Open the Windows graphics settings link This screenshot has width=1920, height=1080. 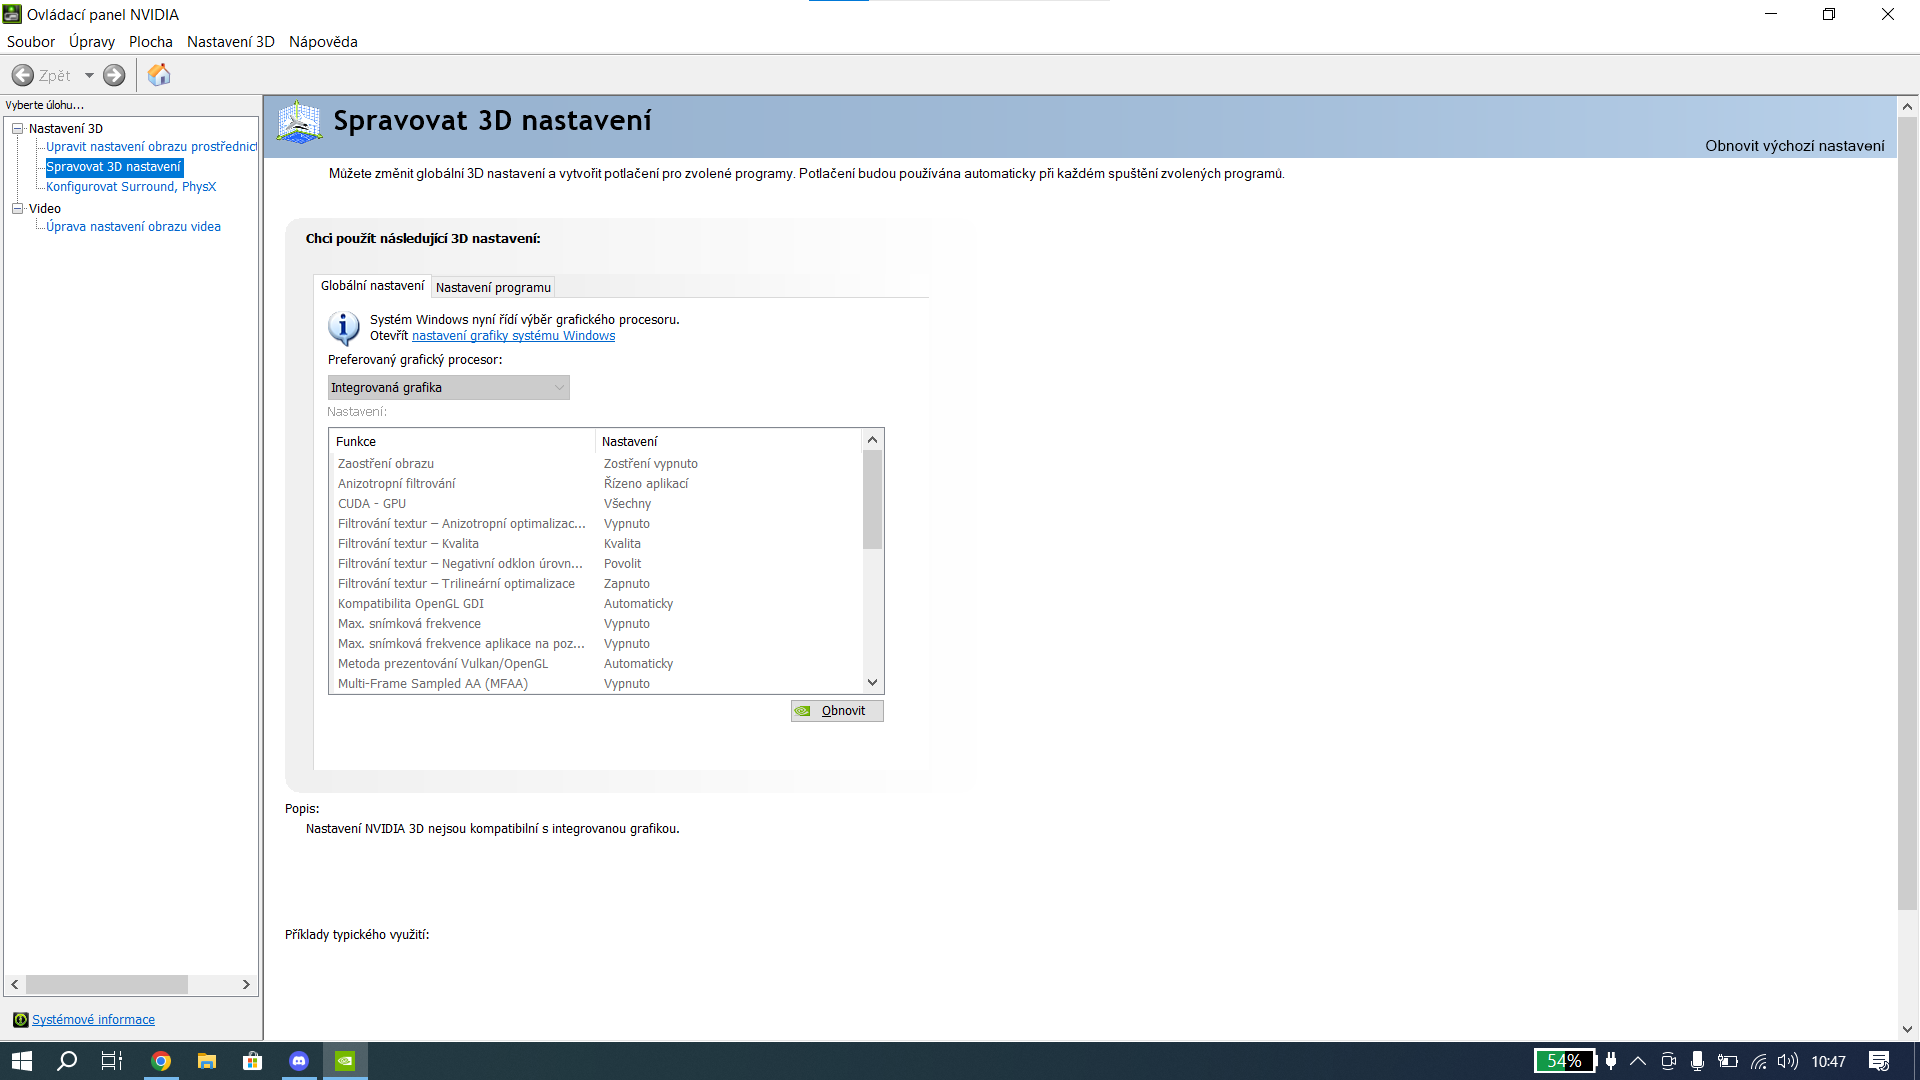point(513,336)
